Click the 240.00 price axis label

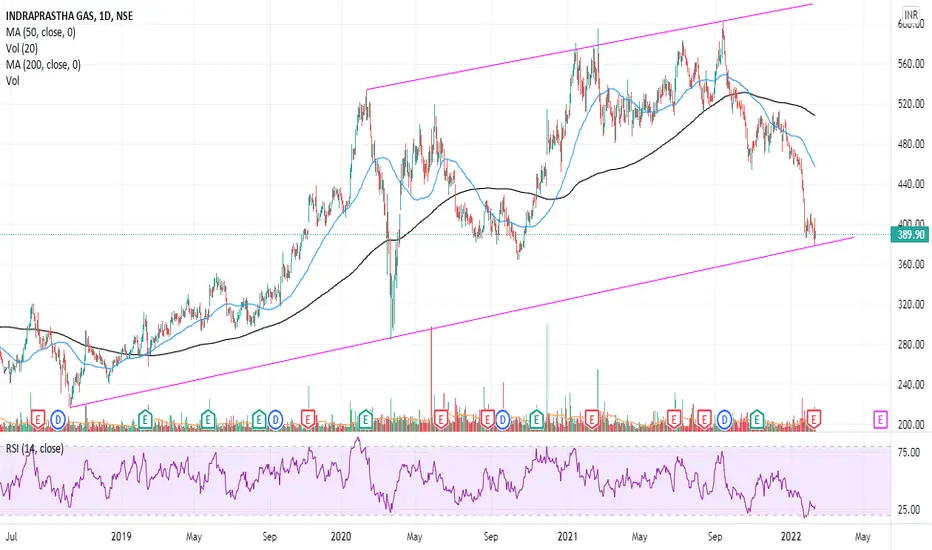tap(911, 385)
